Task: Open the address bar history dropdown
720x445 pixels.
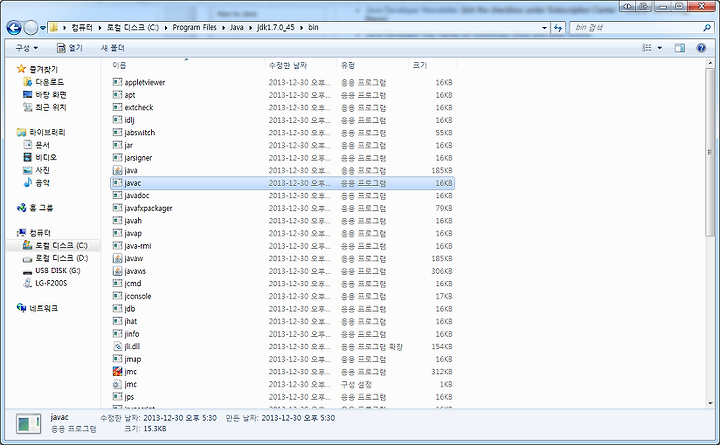Action: point(545,28)
